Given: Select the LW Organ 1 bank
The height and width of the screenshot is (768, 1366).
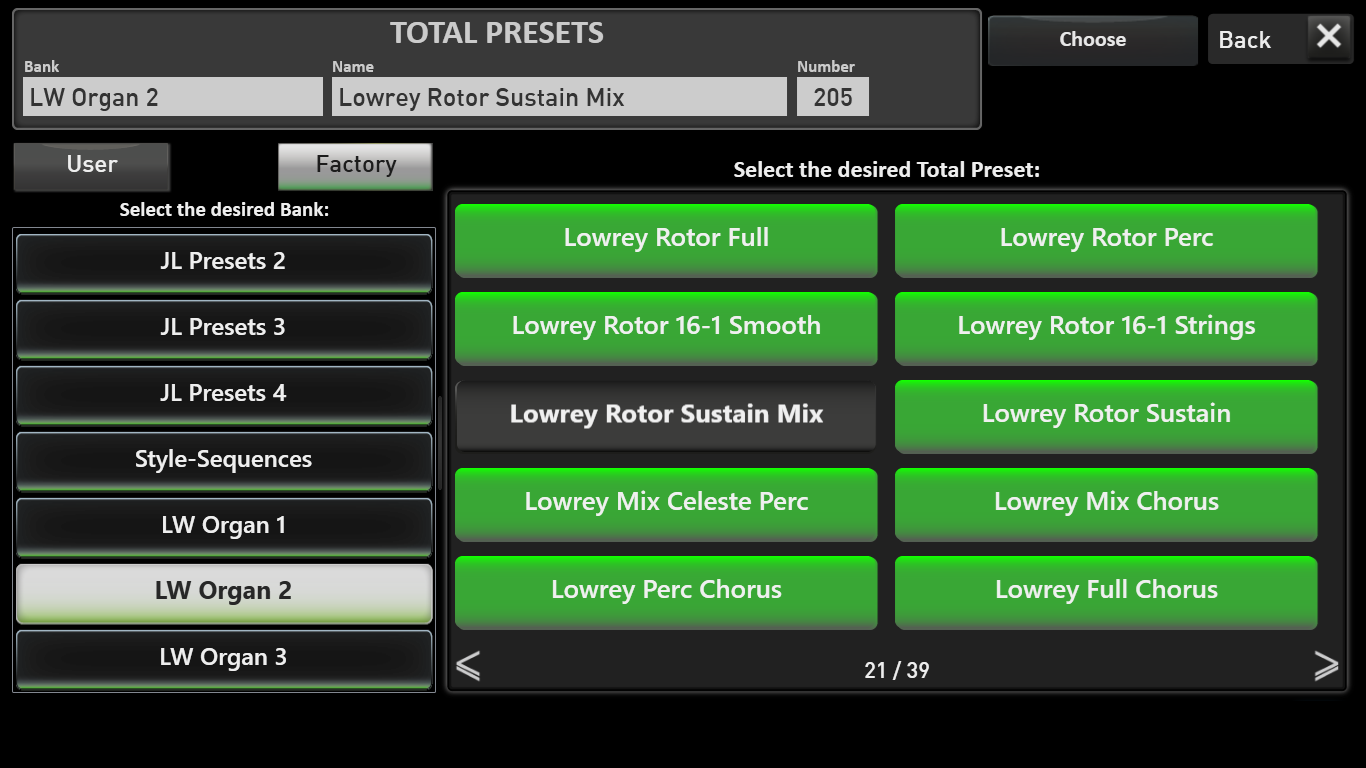Looking at the screenshot, I should [224, 526].
